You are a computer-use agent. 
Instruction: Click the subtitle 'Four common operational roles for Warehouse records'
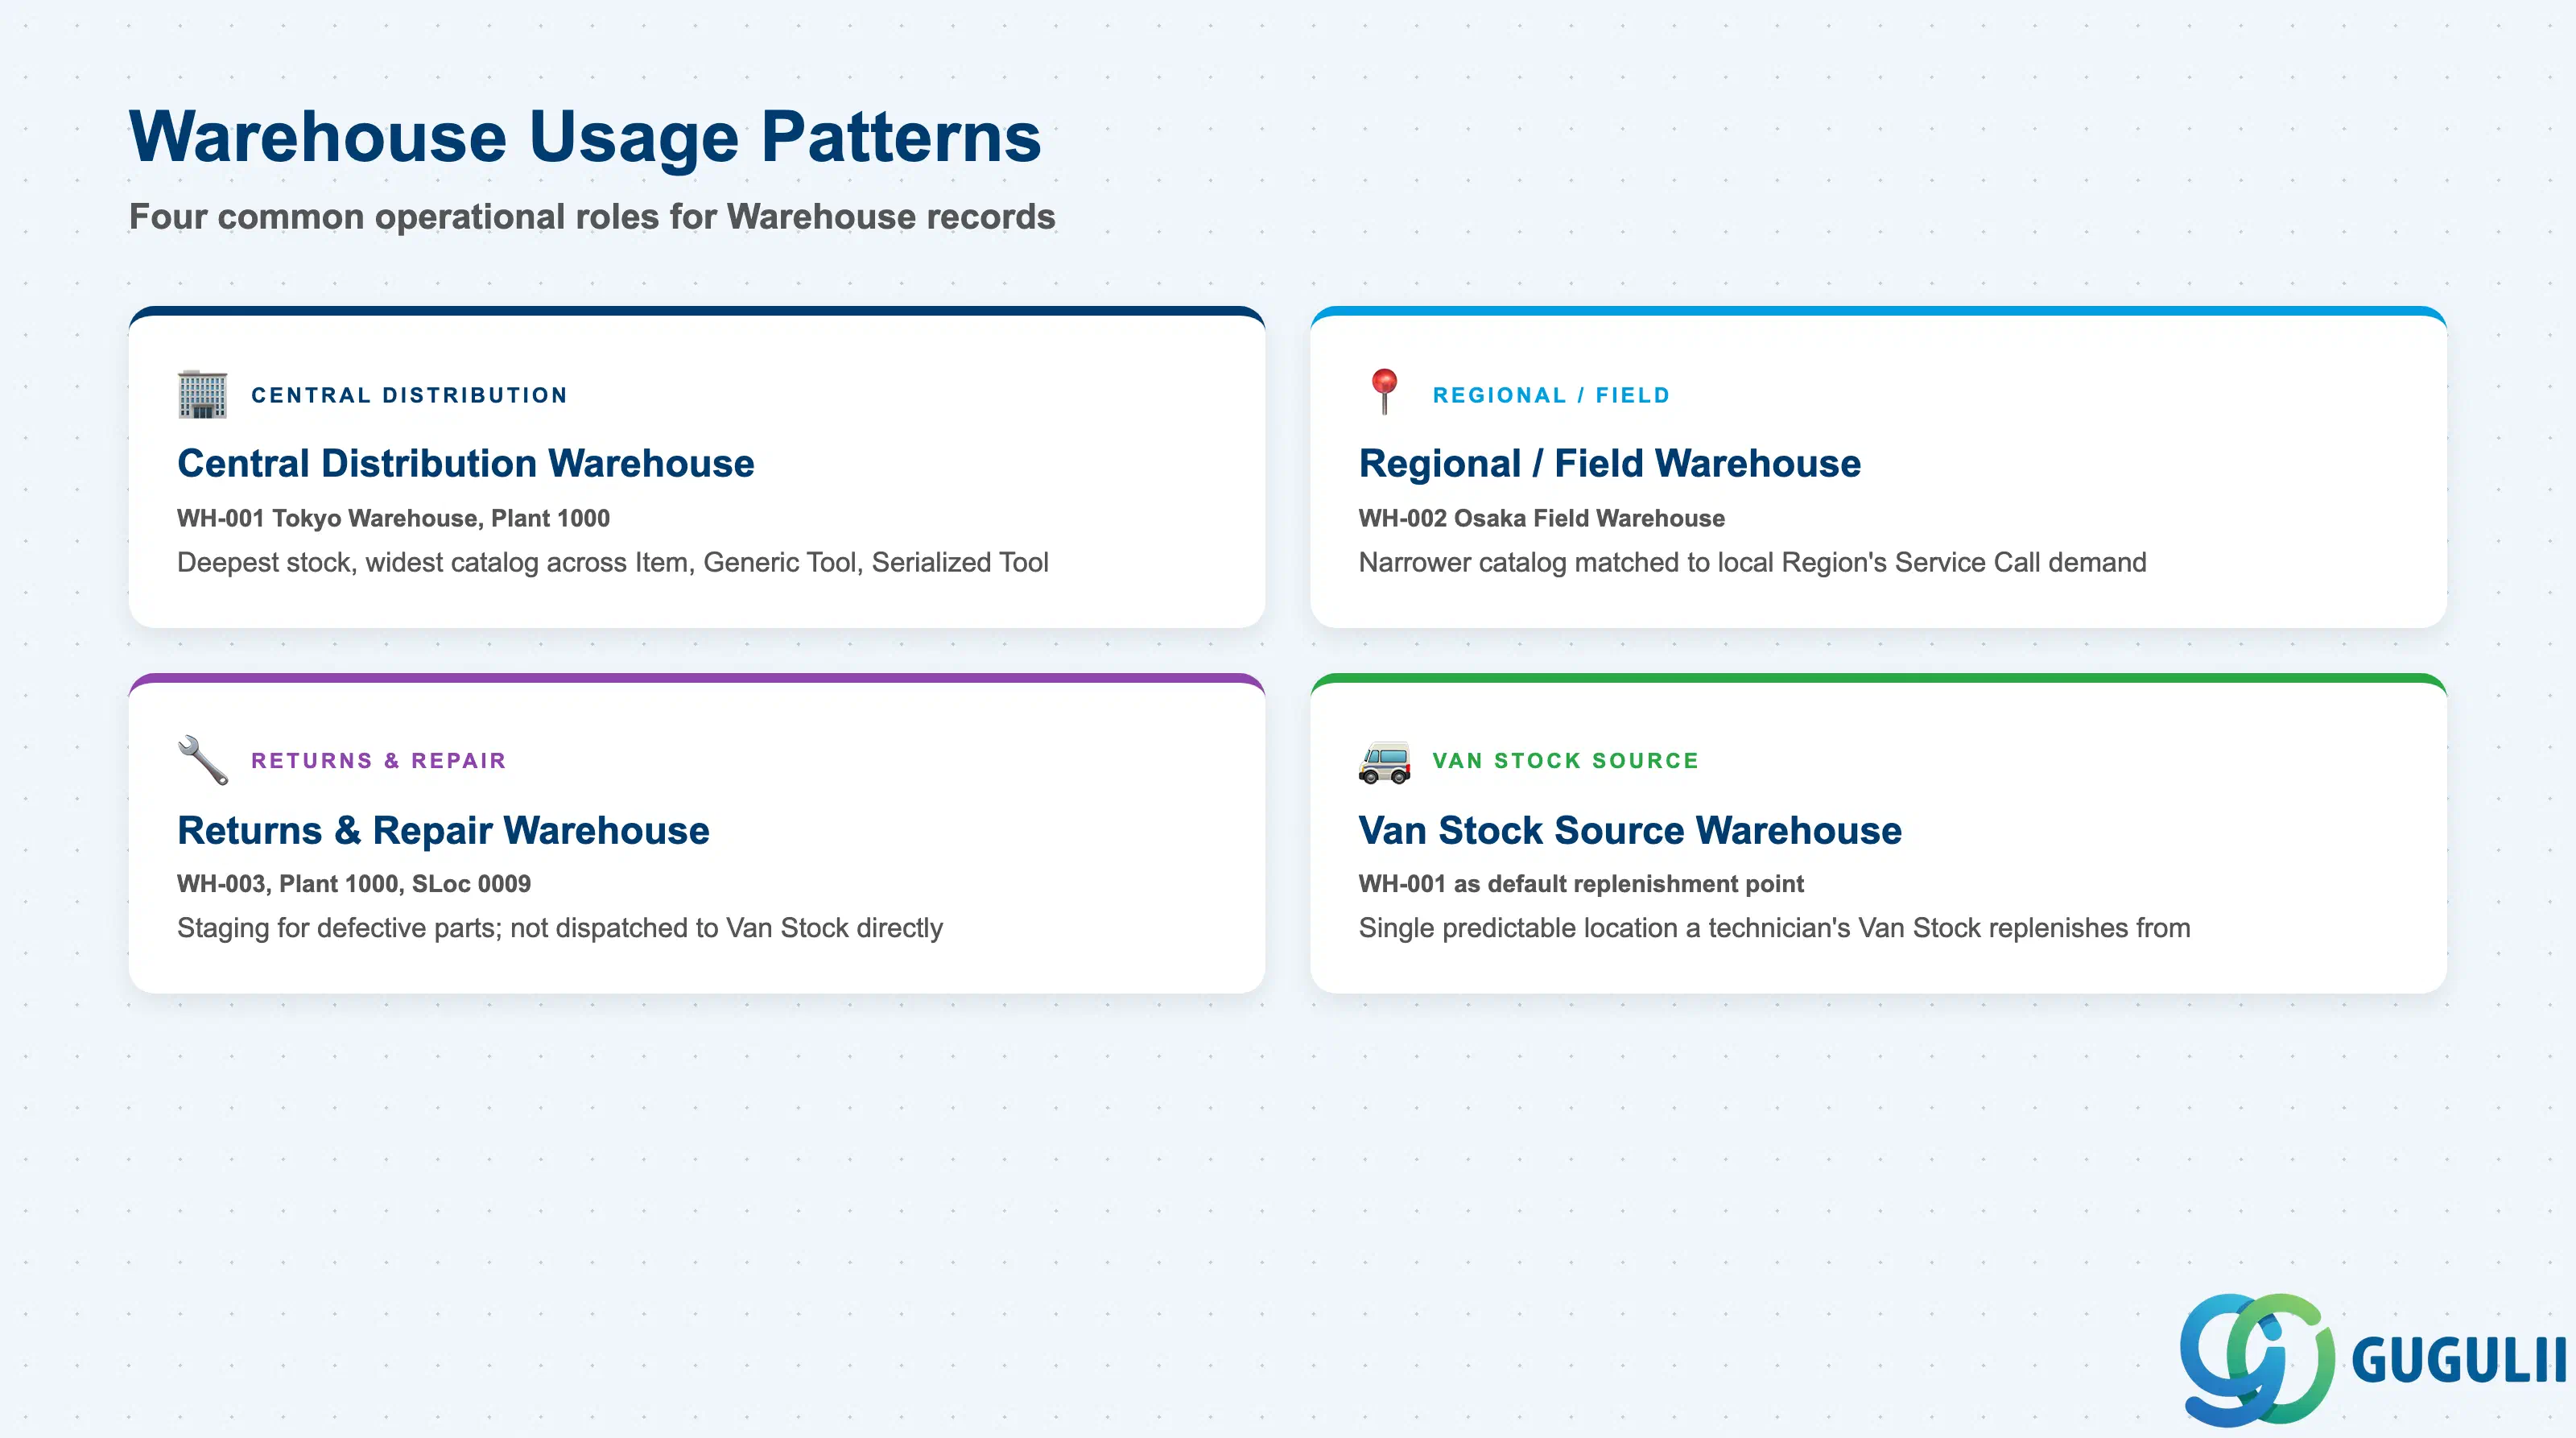(592, 216)
